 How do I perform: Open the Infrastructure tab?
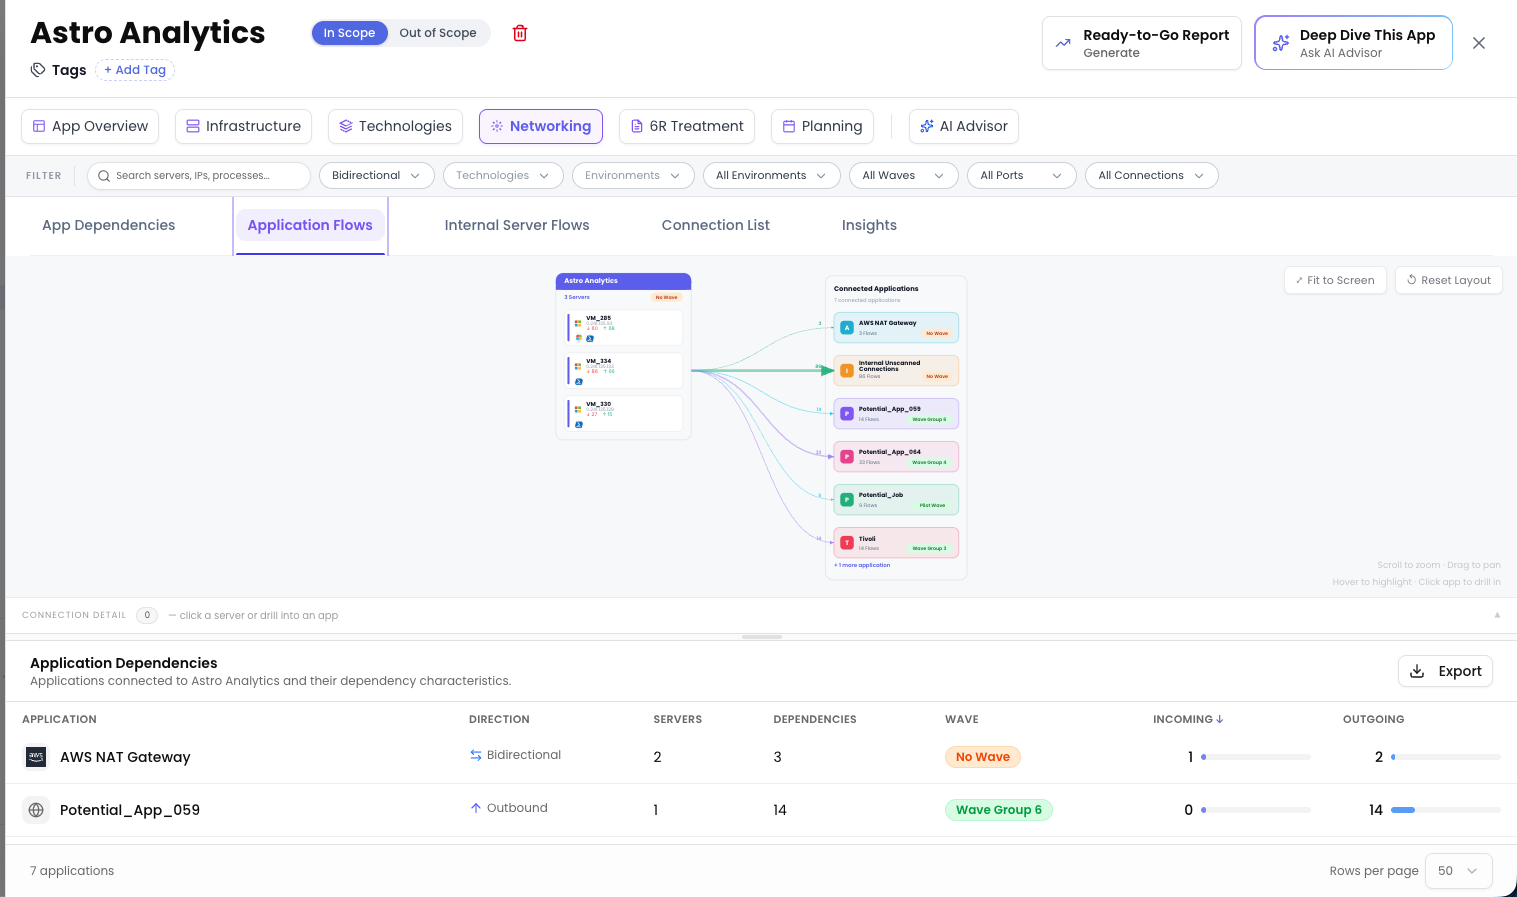tap(244, 126)
